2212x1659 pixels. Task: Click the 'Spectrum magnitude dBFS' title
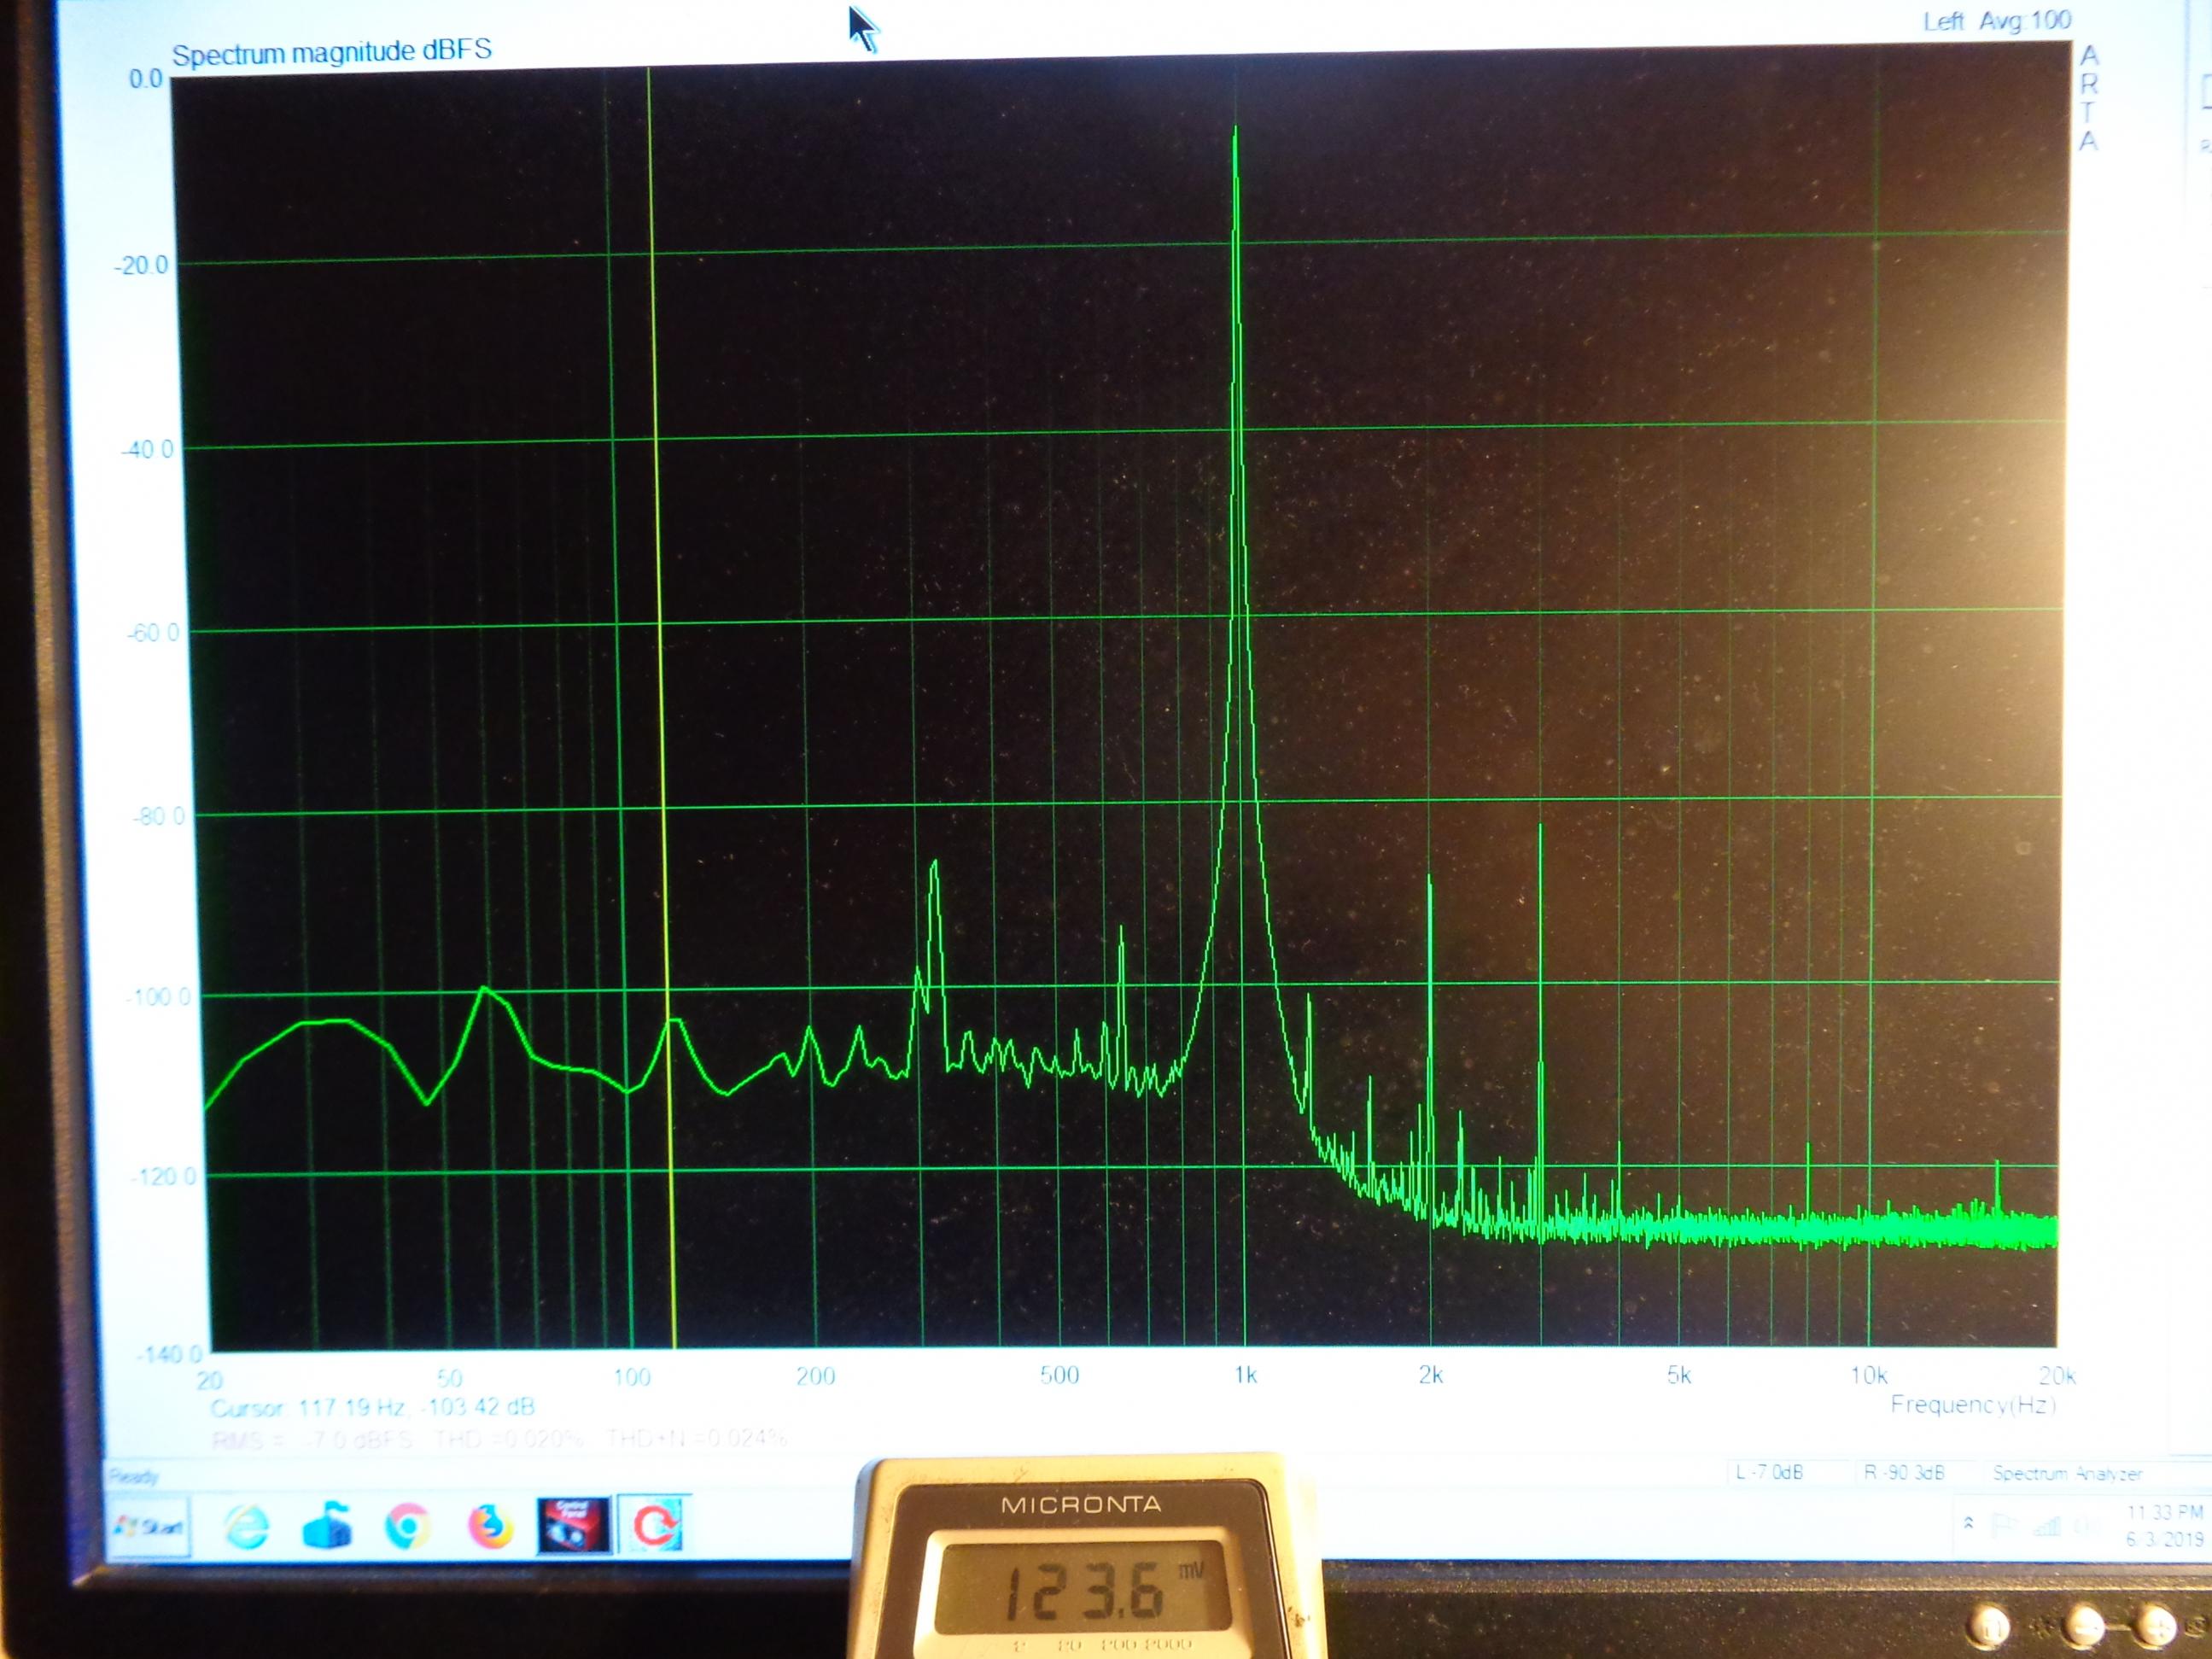click(332, 51)
